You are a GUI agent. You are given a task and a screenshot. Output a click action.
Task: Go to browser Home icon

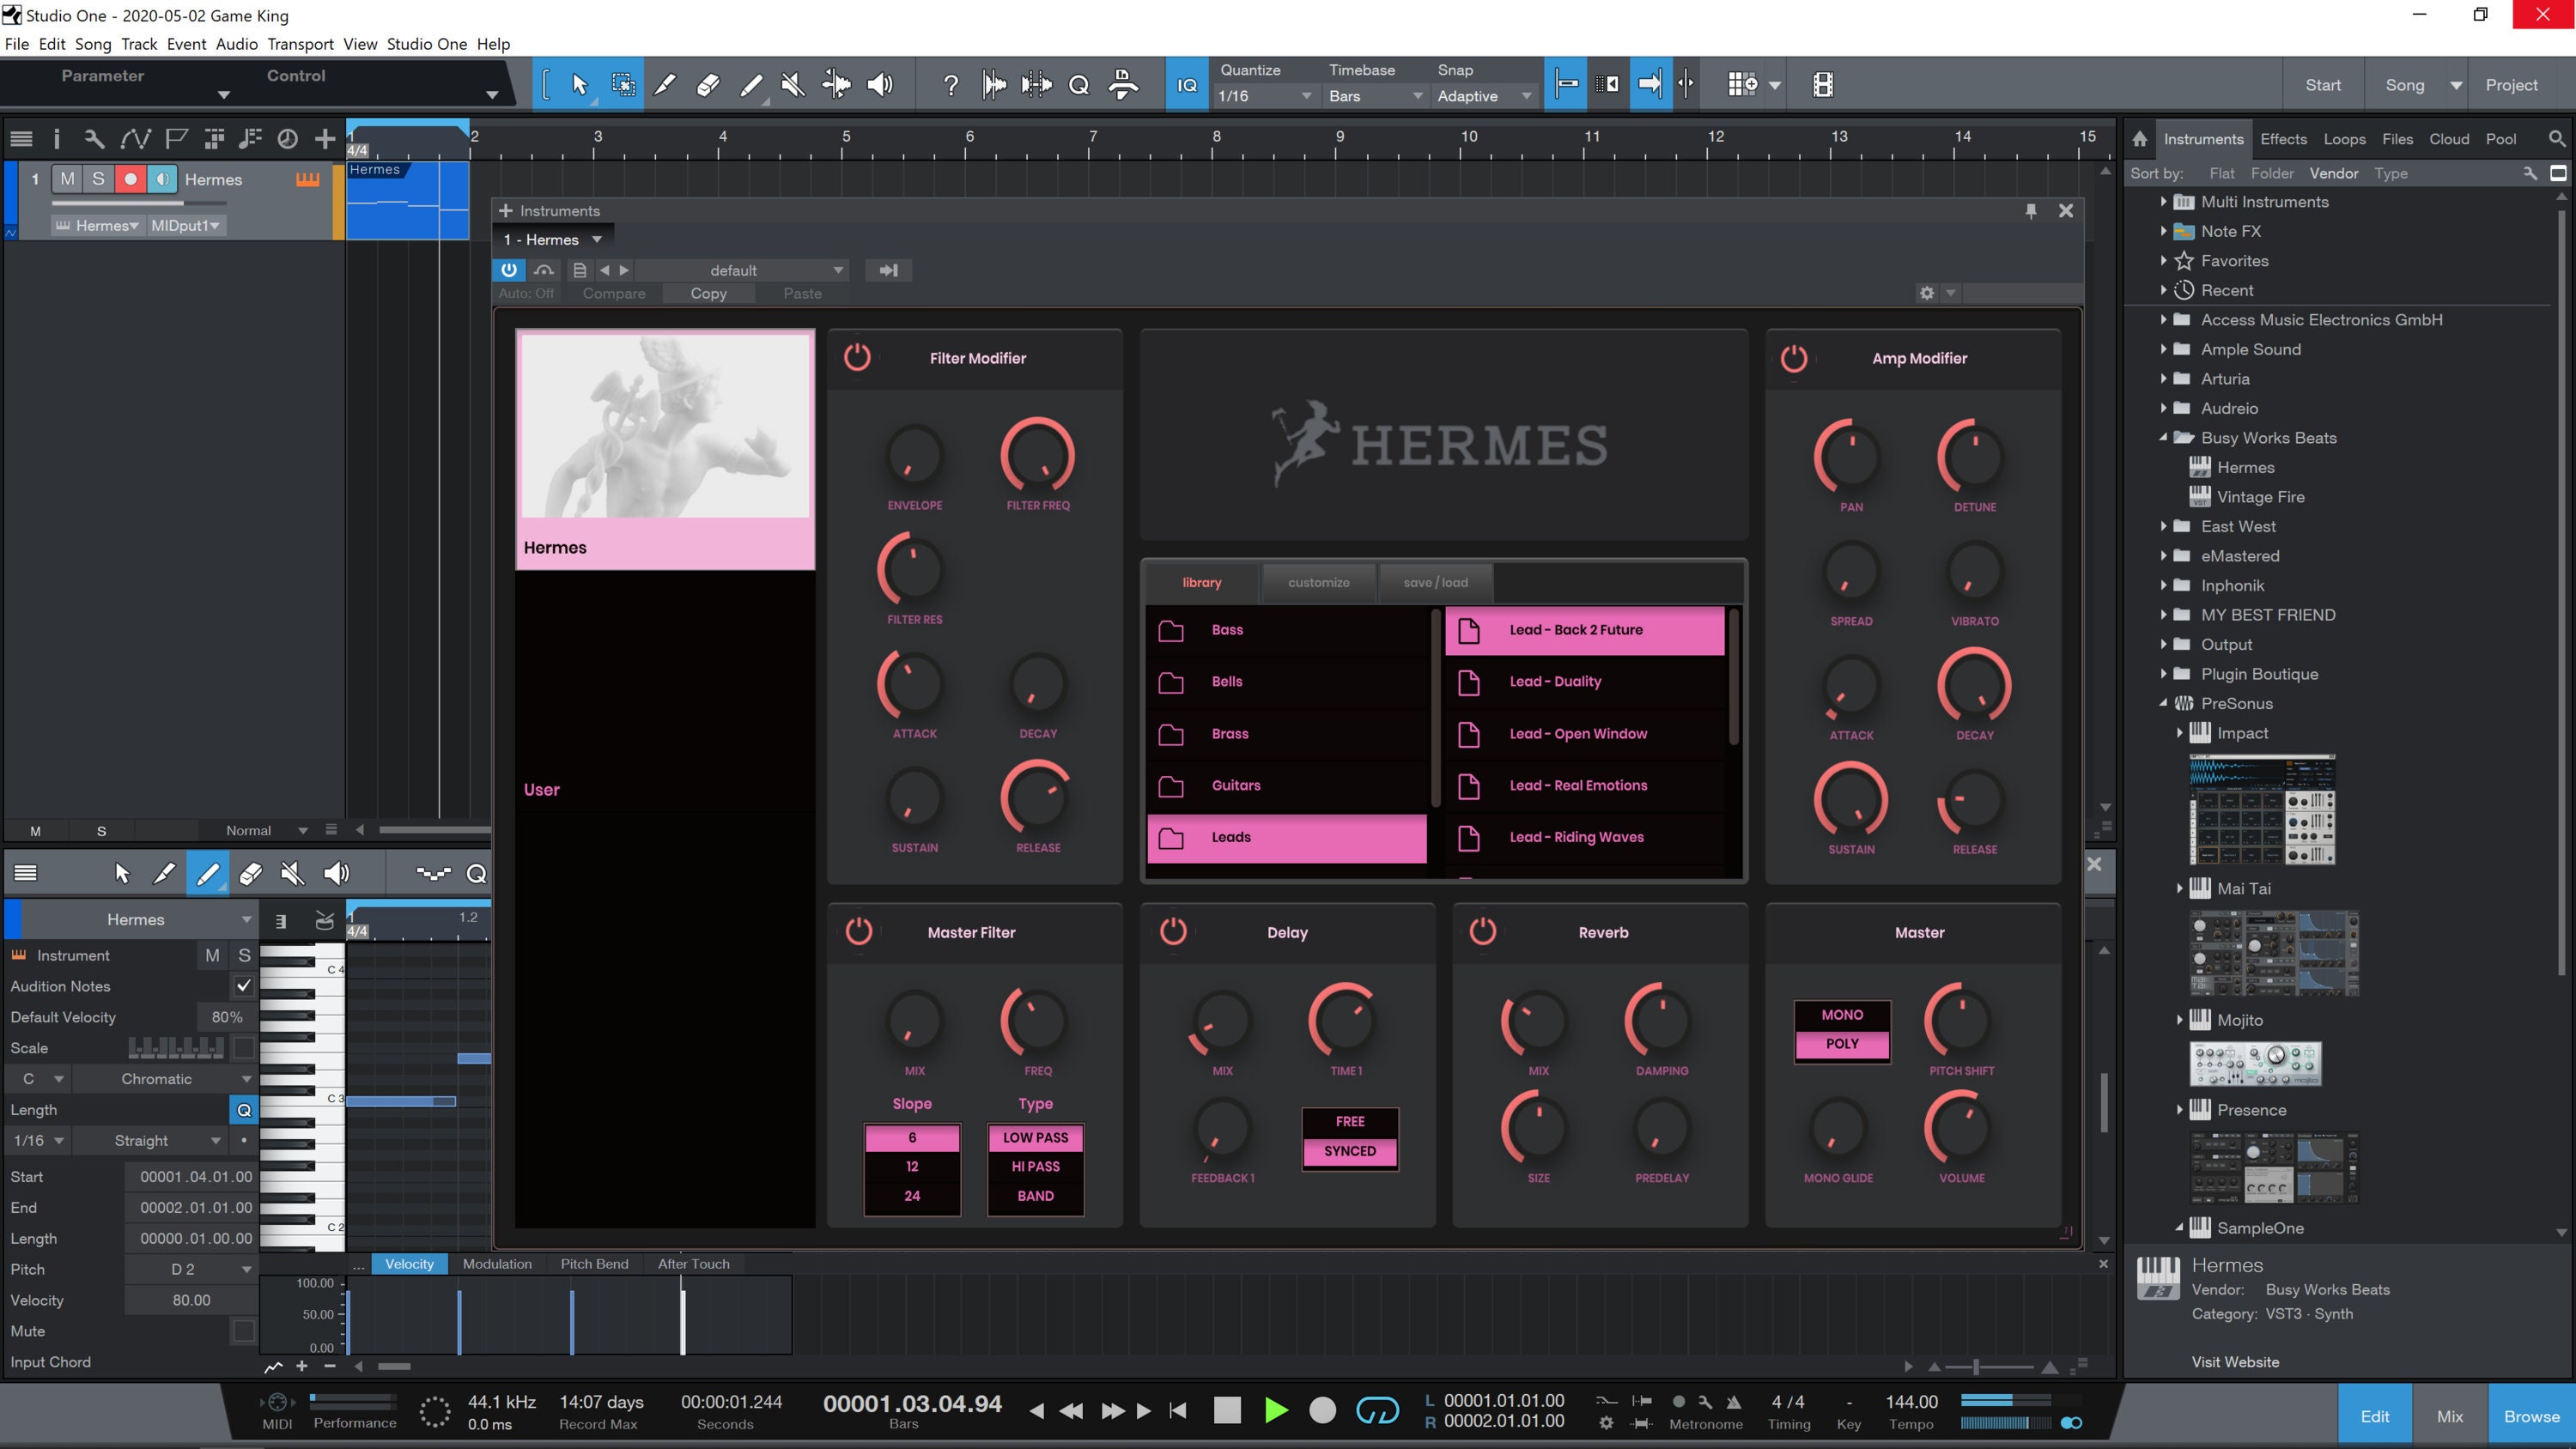pyautogui.click(x=2139, y=139)
